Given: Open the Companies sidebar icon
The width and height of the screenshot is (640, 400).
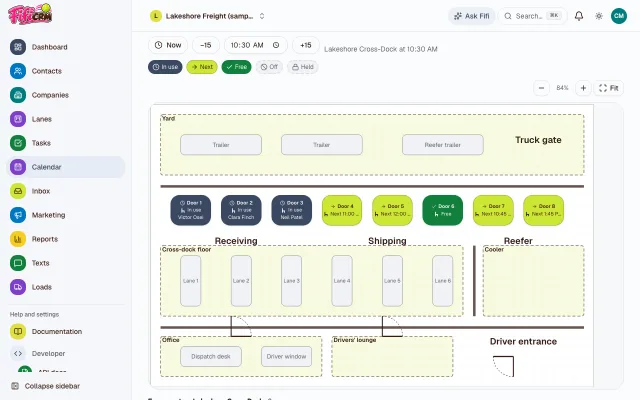Looking at the screenshot, I should [x=18, y=95].
